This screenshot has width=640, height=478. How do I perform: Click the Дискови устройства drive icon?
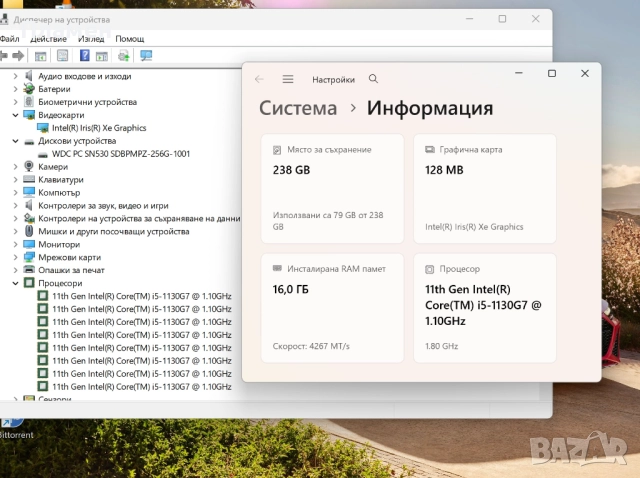click(29, 141)
